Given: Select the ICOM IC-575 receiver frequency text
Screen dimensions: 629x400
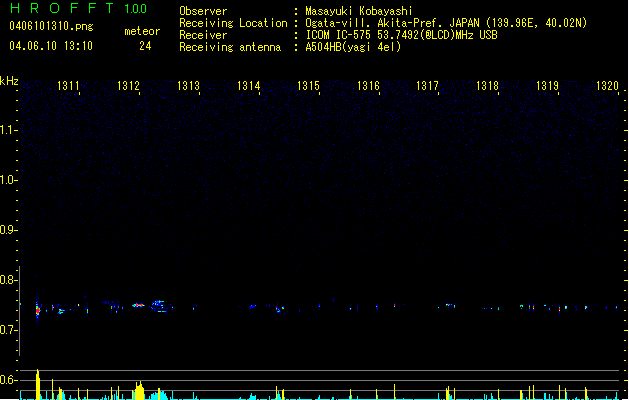Looking at the screenshot, I should (x=401, y=35).
